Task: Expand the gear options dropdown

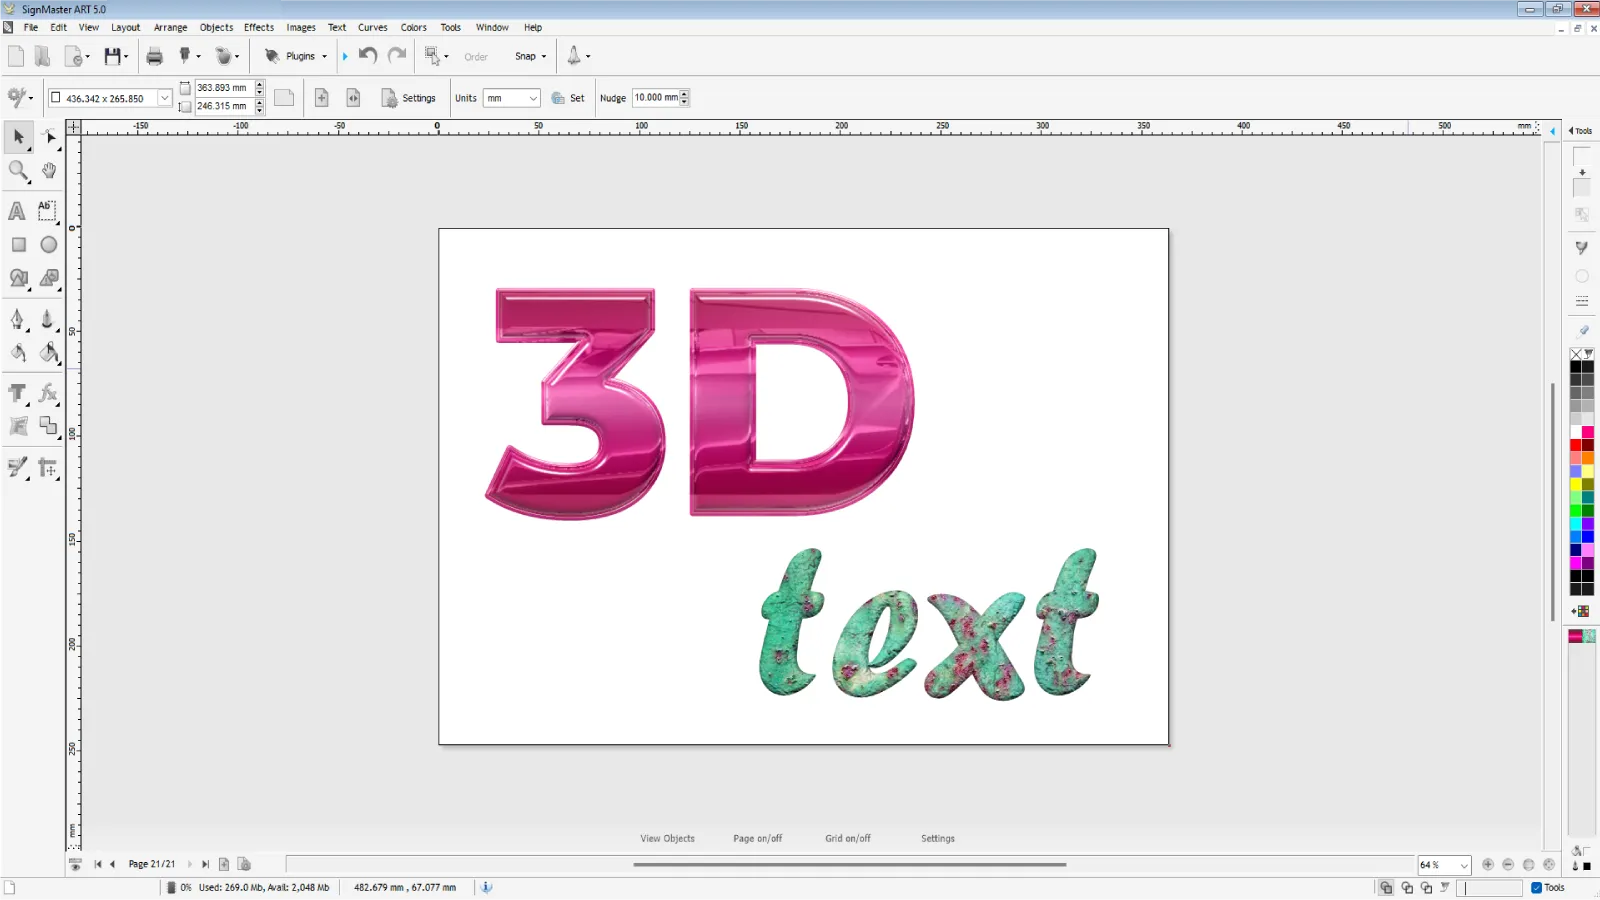Action: (31, 98)
